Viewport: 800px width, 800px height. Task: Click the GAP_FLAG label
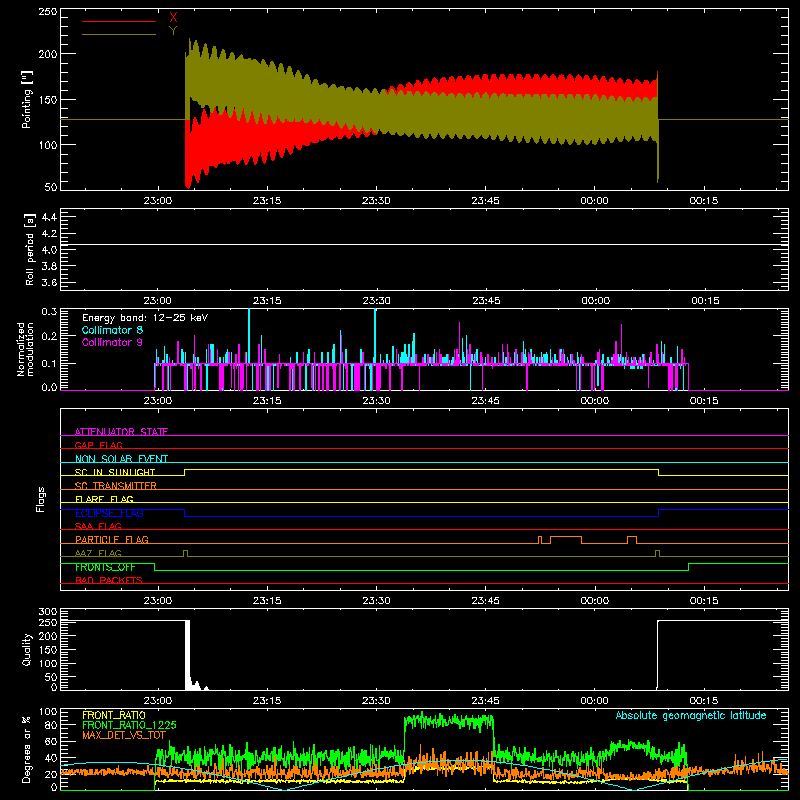98,445
